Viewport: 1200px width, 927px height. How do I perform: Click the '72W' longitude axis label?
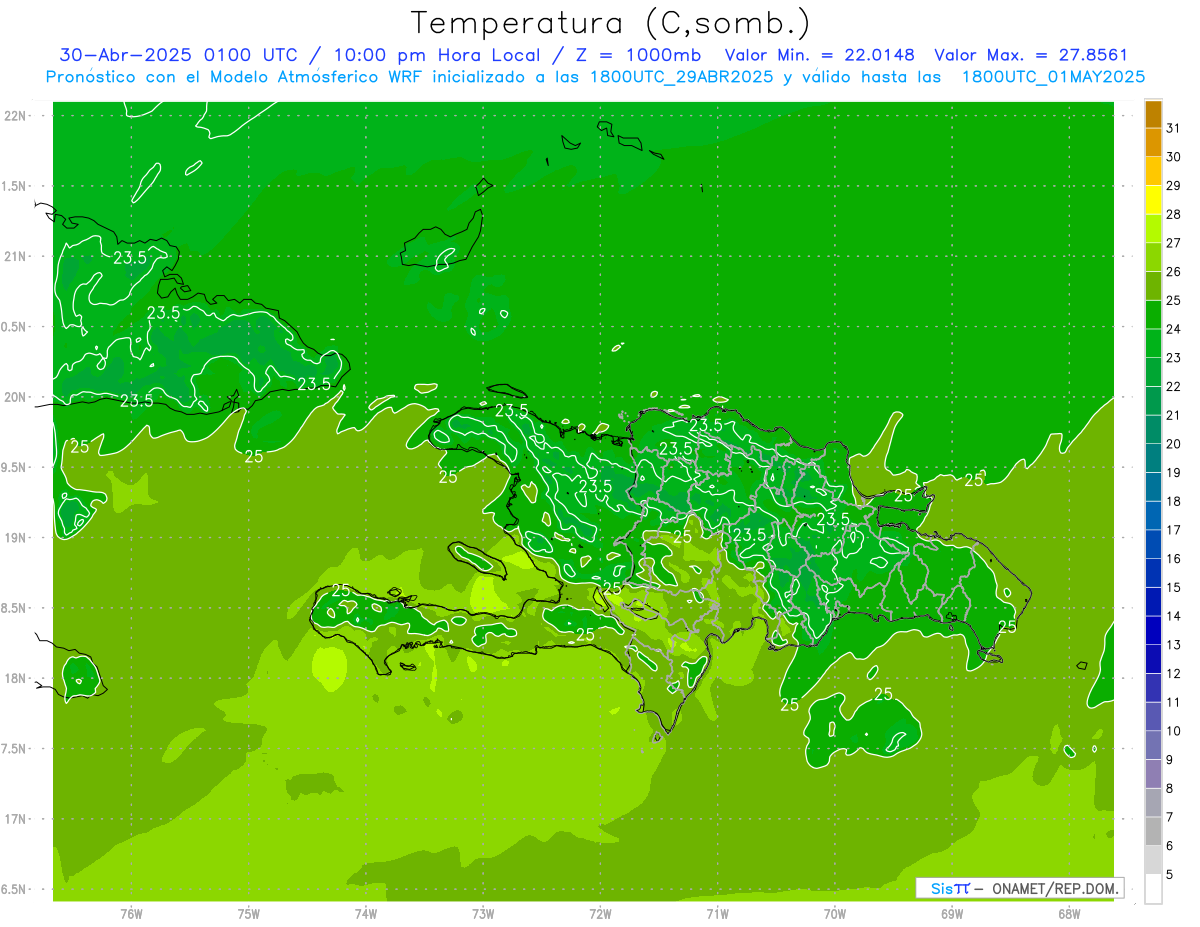600,914
